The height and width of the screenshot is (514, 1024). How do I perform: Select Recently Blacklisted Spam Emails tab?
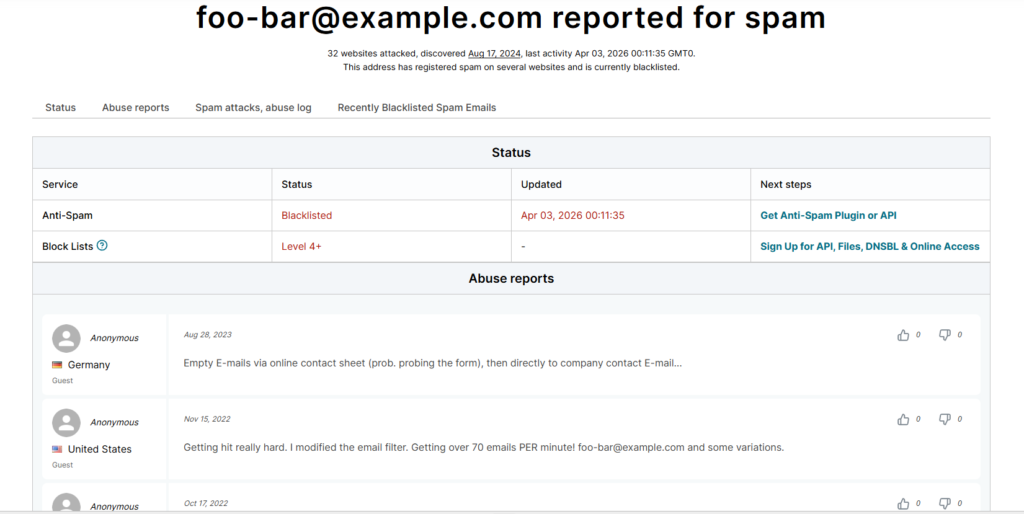(x=416, y=107)
